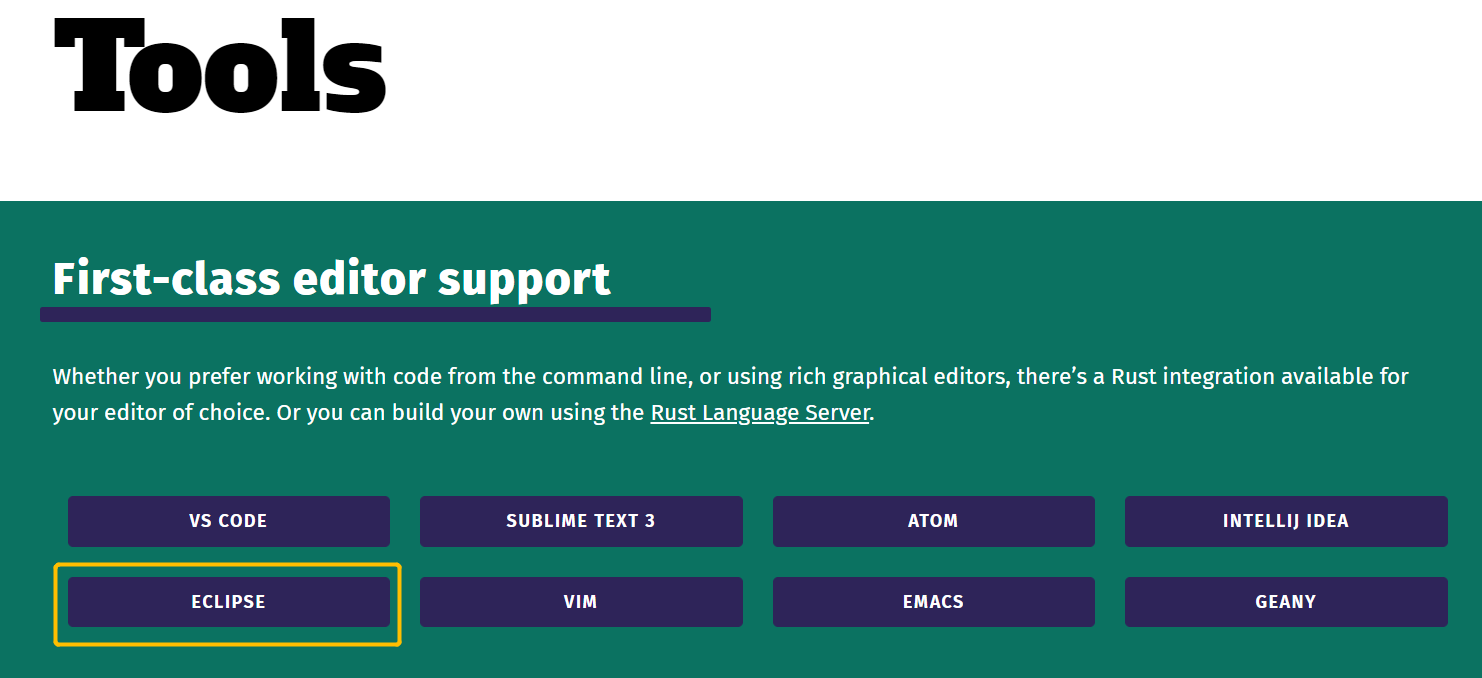1482x678 pixels.
Task: View IntelliJ IDEA Rust integration
Action: 1286,521
